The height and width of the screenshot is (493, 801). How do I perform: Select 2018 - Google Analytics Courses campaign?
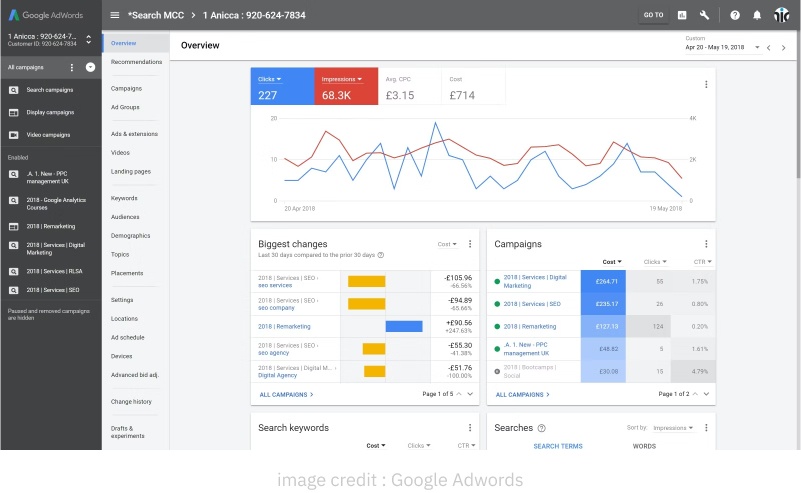(x=56, y=204)
